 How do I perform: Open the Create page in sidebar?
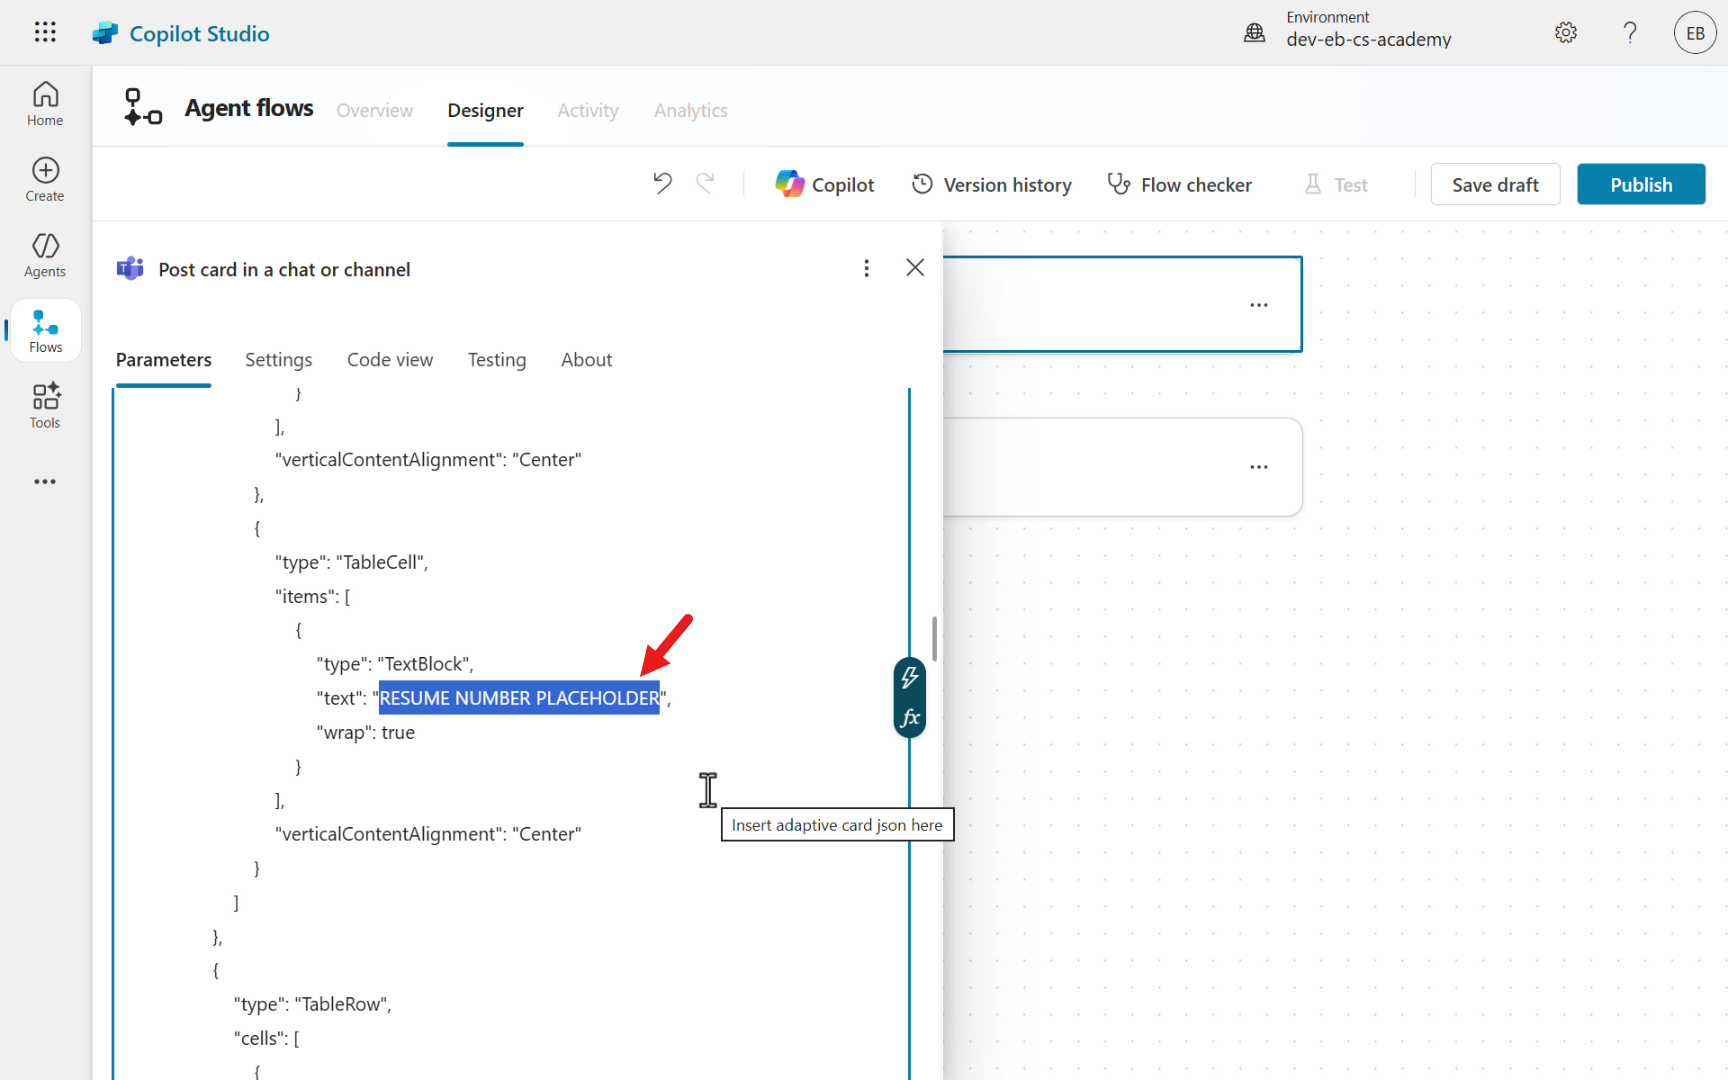(x=45, y=180)
